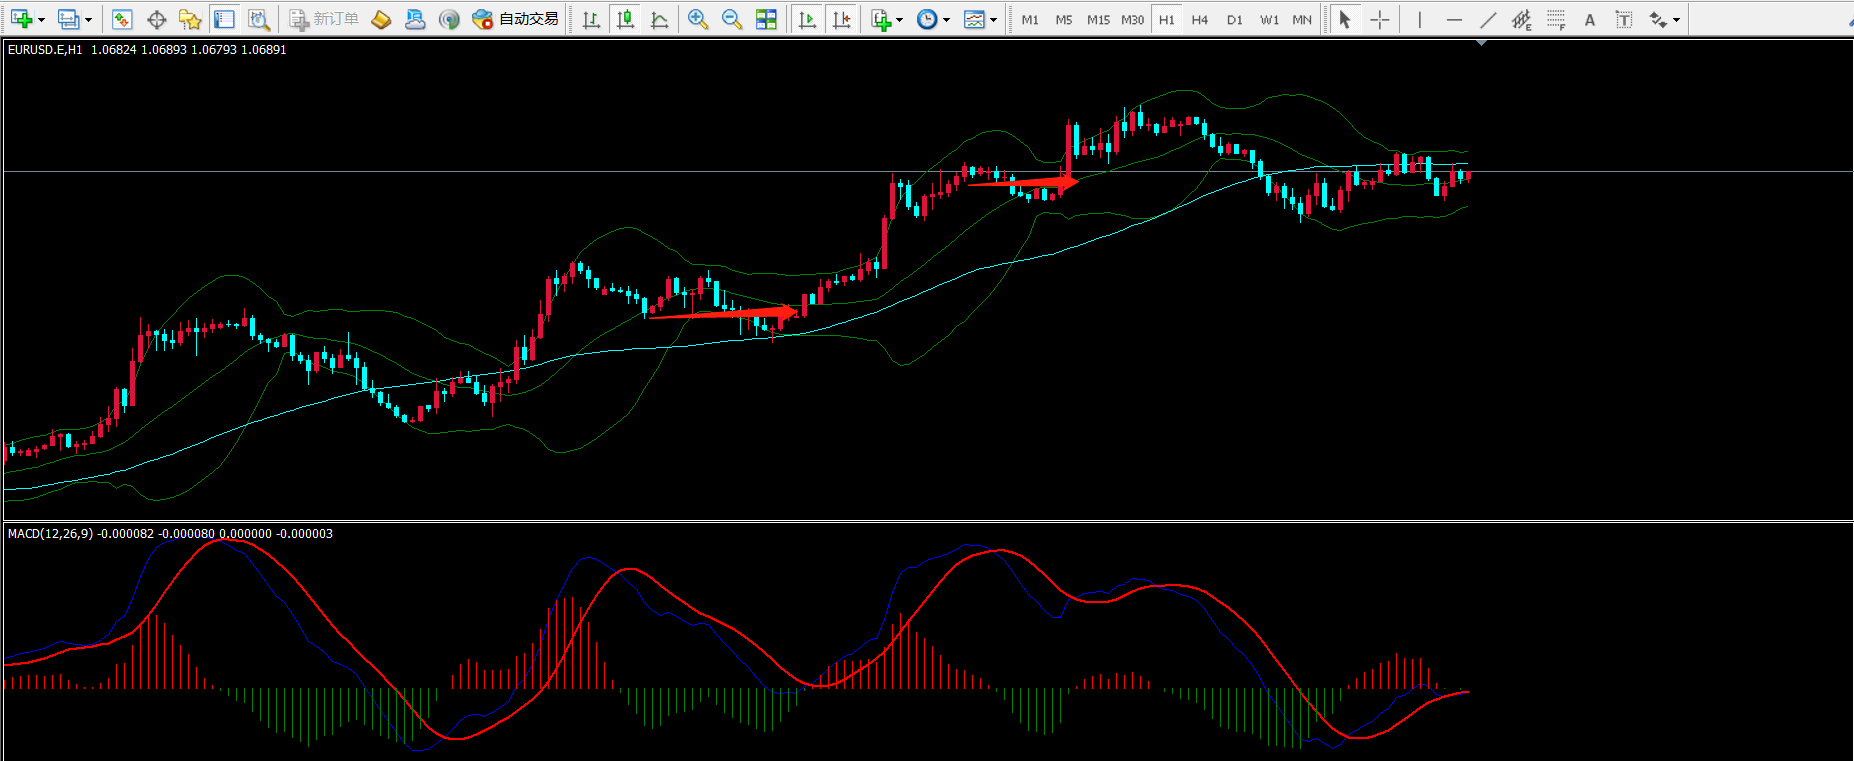The width and height of the screenshot is (1854, 761).
Task: Tile chart windows with the grid icon
Action: 766,19
